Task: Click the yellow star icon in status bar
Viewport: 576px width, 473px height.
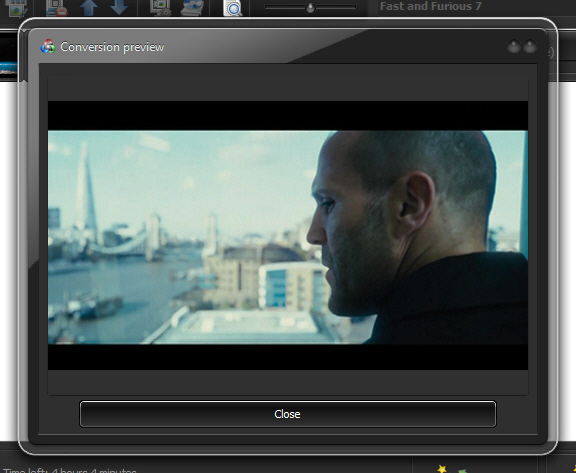Action: tap(442, 469)
